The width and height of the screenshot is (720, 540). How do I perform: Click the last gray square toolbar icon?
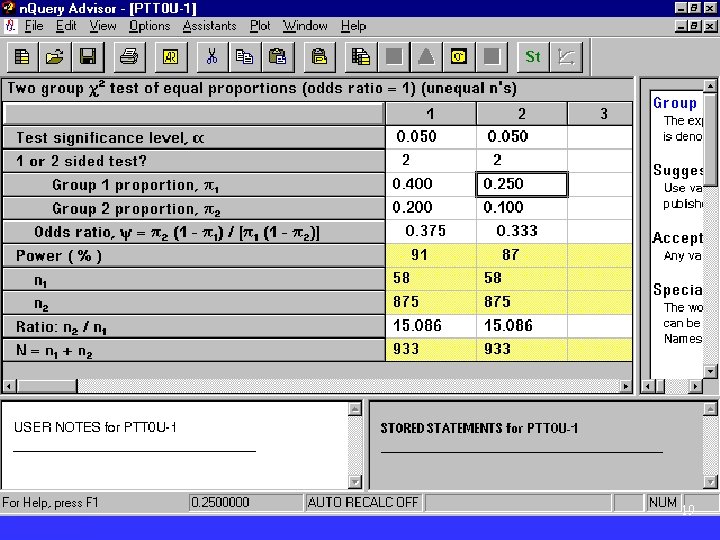coord(492,57)
